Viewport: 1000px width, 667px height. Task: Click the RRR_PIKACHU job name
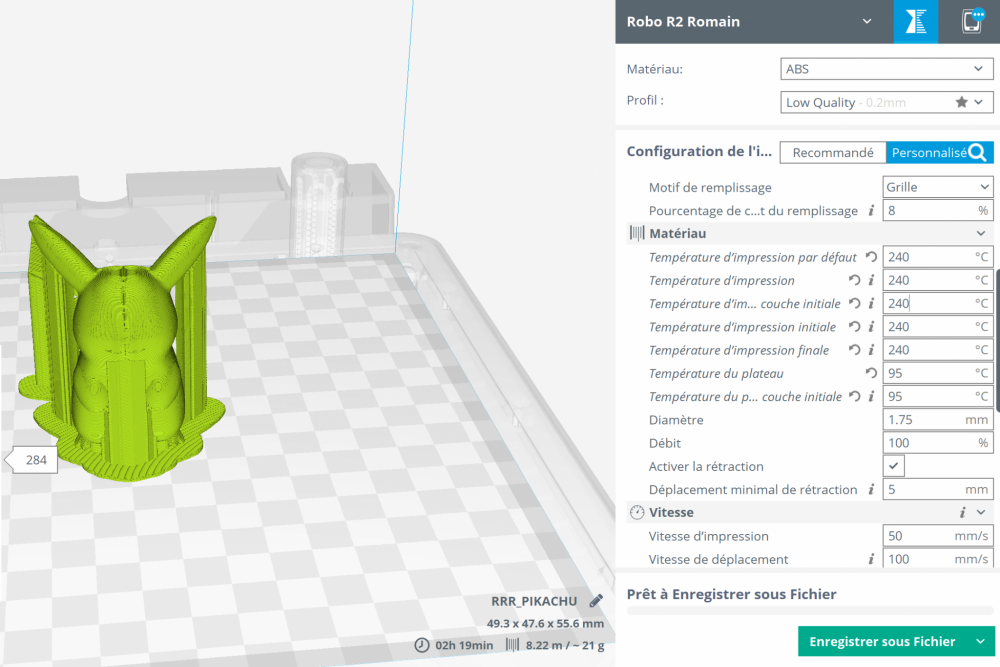coord(534,601)
